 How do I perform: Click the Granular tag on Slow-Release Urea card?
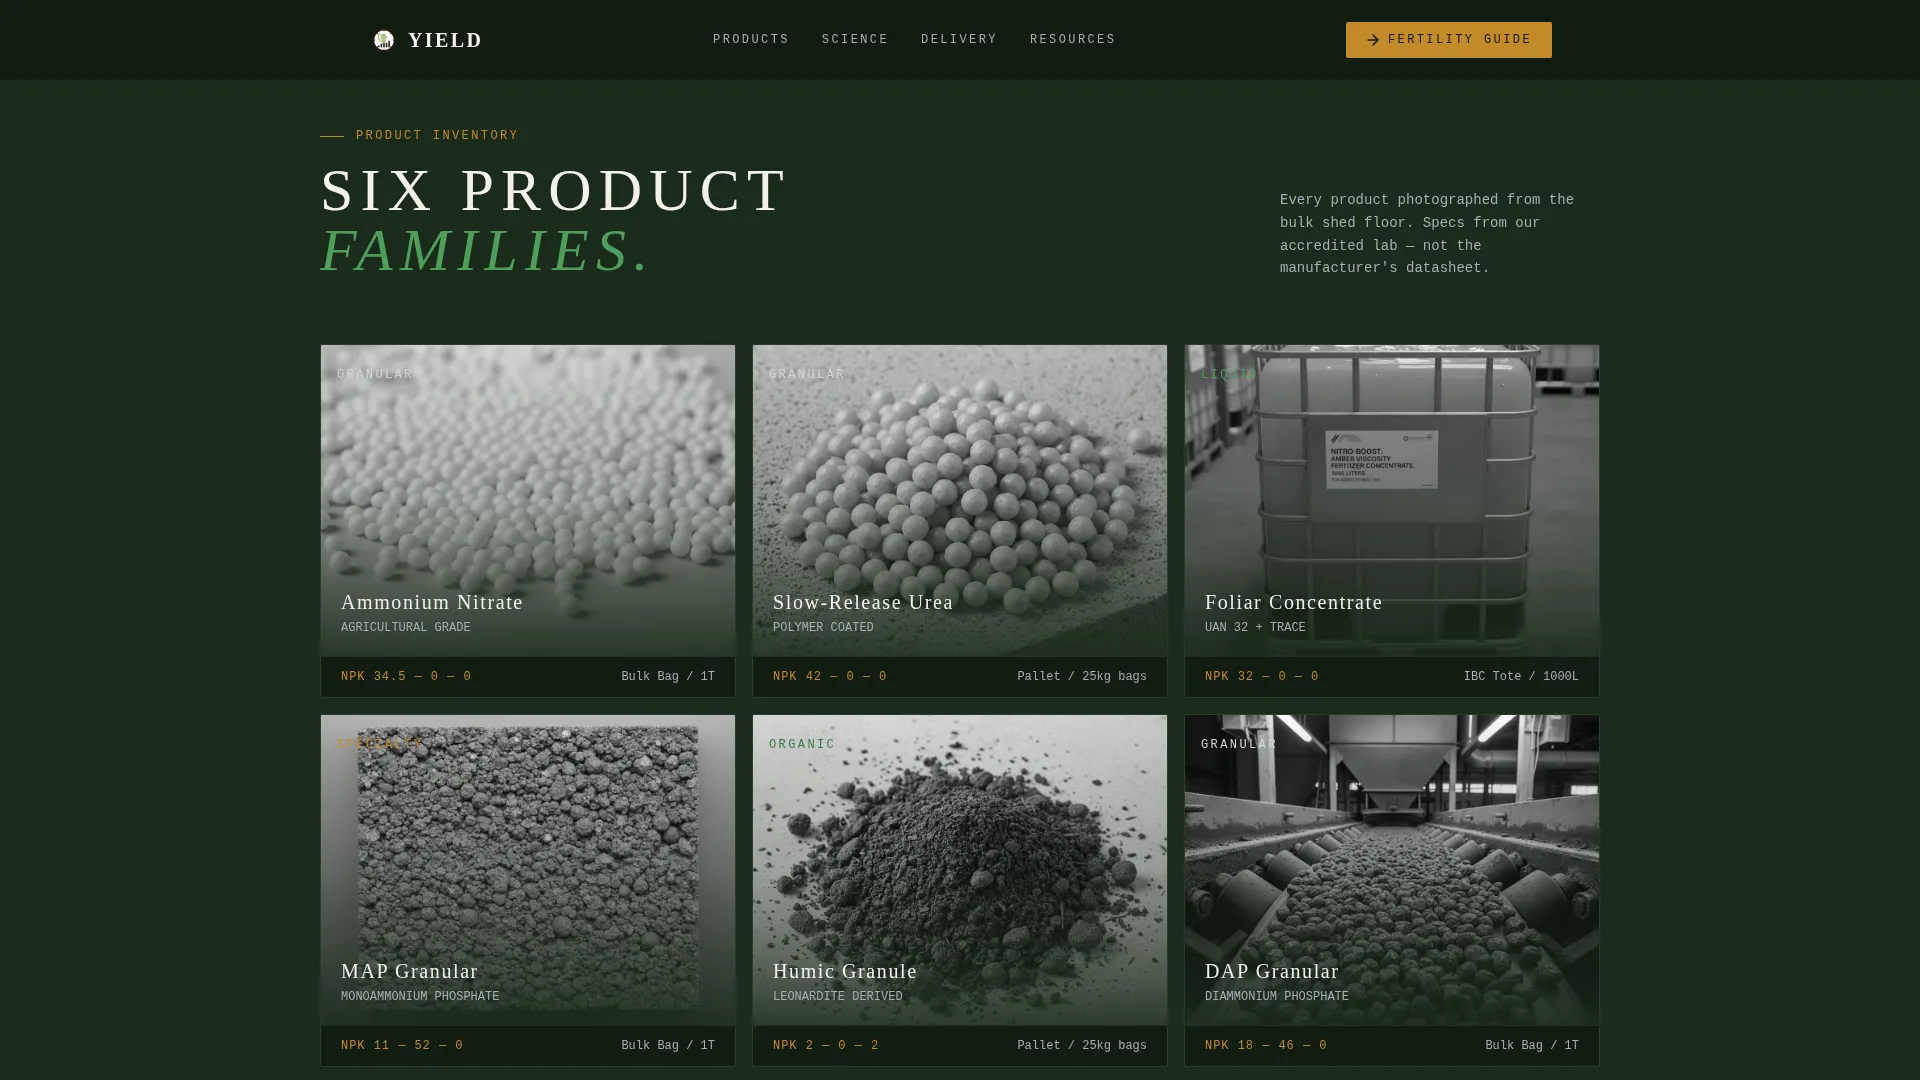[807, 375]
